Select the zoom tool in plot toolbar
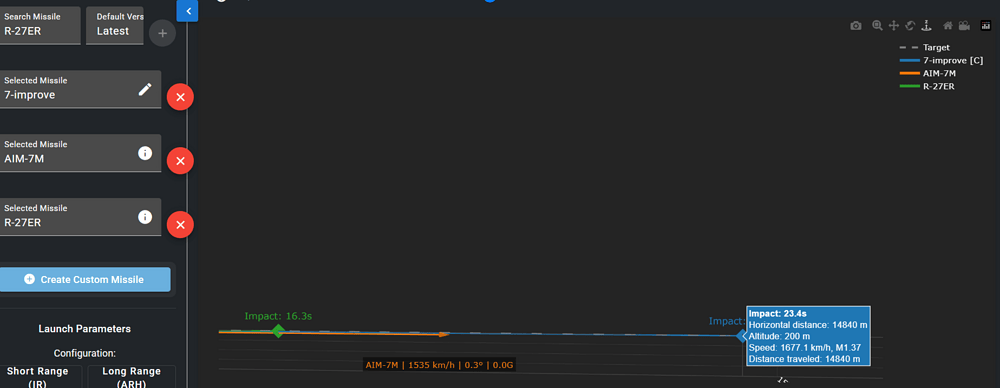The width and height of the screenshot is (1000, 388). [878, 26]
